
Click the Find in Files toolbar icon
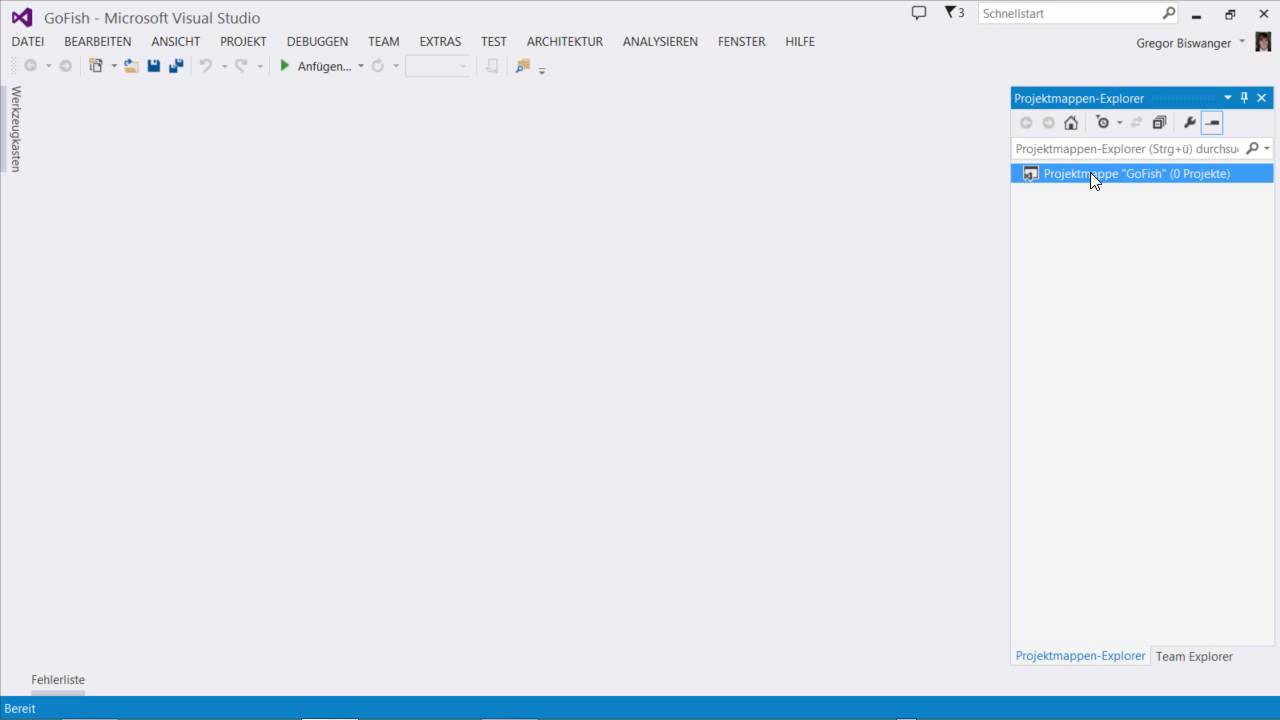click(522, 66)
